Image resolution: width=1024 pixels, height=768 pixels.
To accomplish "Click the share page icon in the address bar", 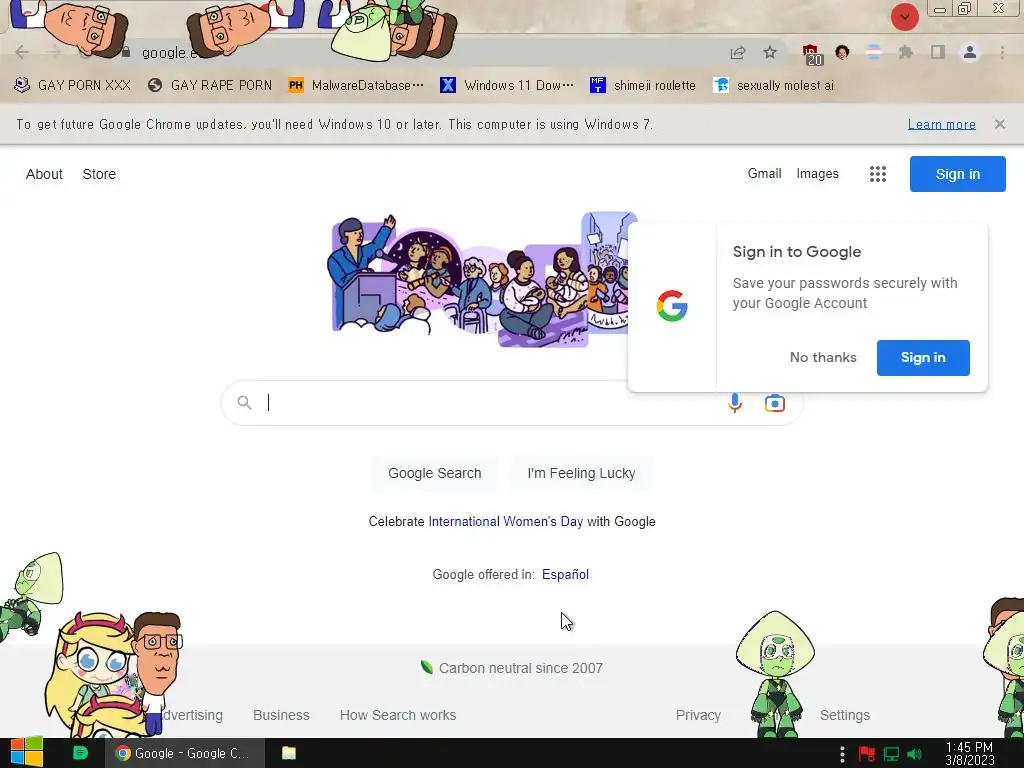I will coord(738,53).
